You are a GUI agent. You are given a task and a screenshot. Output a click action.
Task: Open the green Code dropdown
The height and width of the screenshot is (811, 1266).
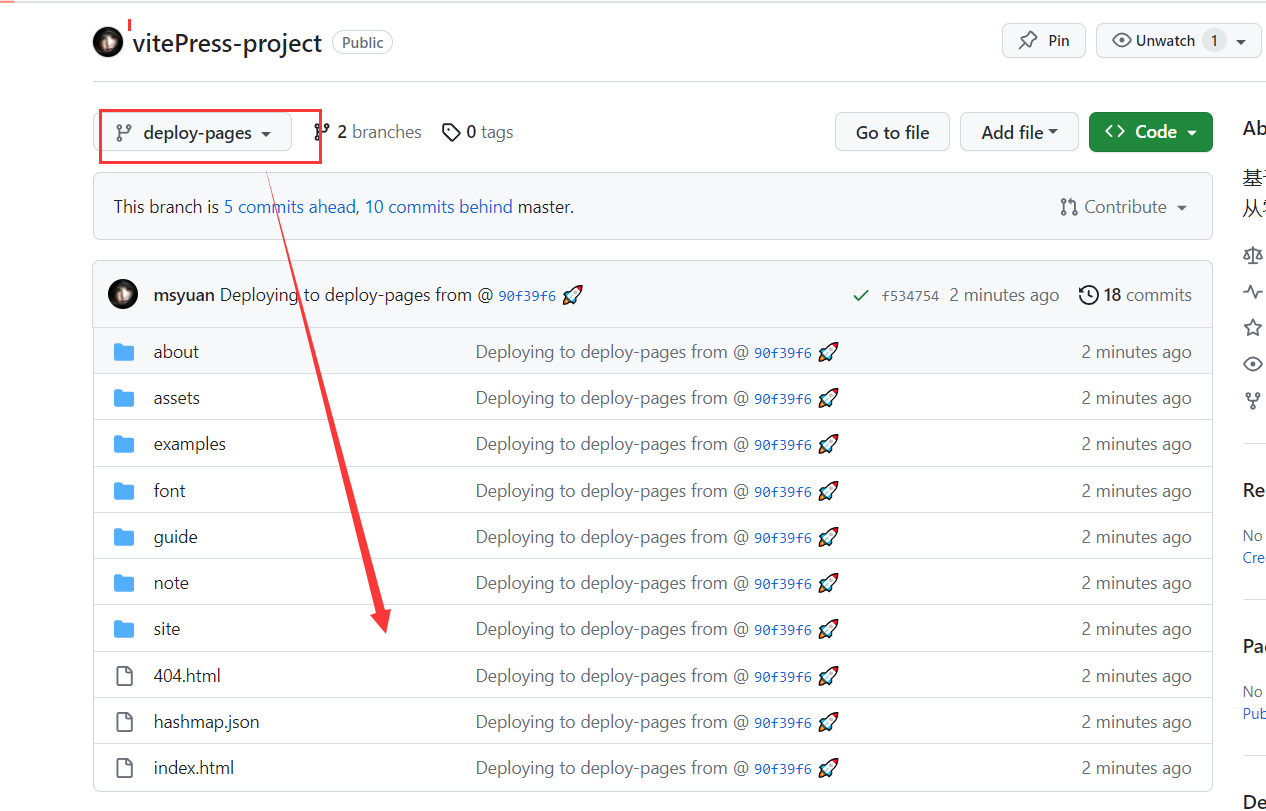tap(1151, 132)
